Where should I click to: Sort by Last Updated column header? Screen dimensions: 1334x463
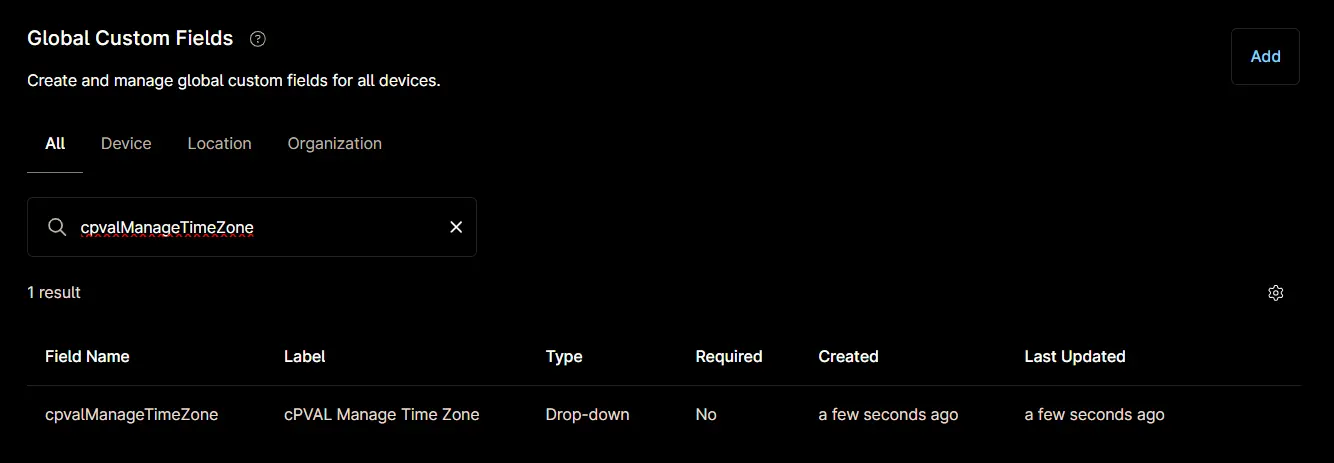[1075, 356]
